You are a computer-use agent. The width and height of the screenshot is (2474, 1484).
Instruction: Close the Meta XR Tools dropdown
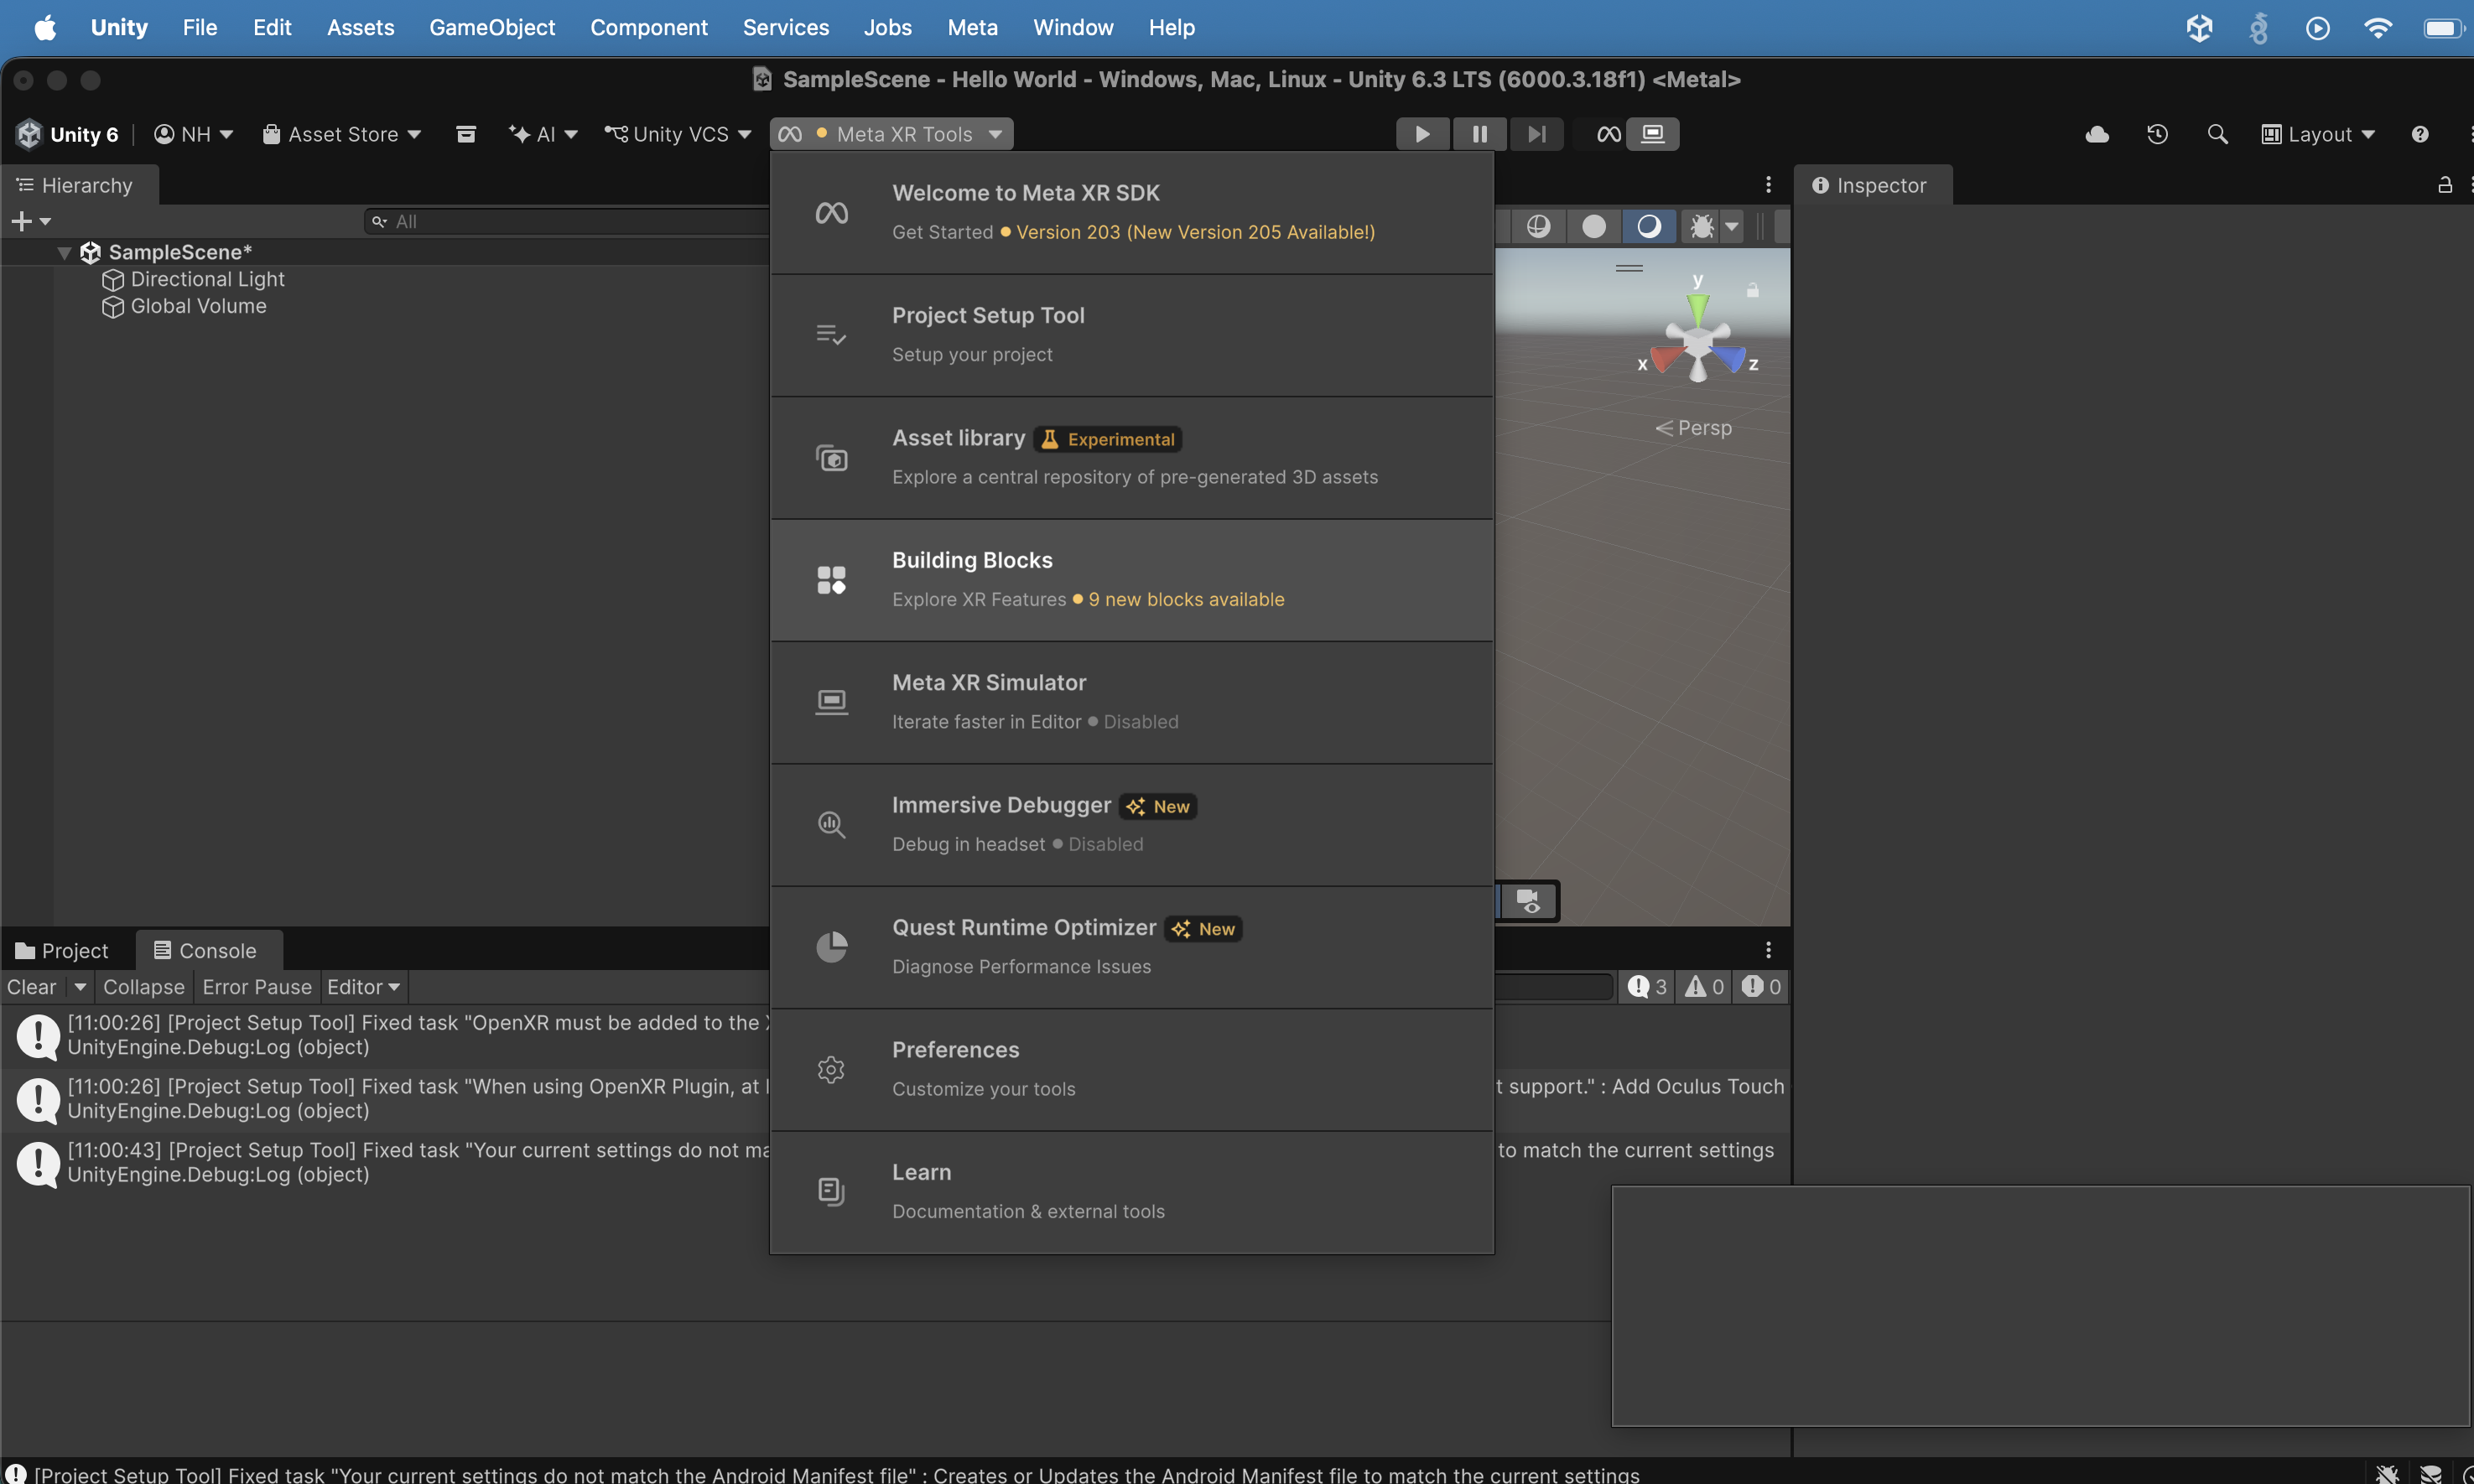(x=891, y=134)
